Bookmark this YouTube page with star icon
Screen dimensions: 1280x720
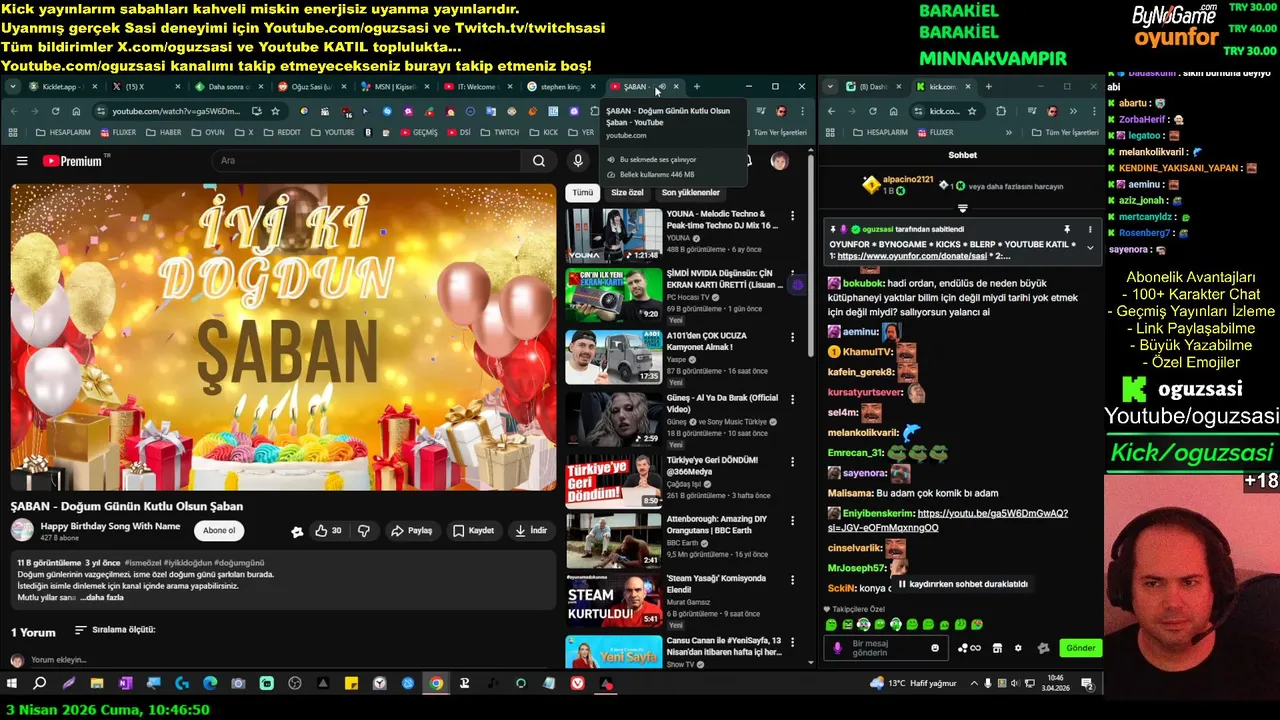click(x=276, y=111)
